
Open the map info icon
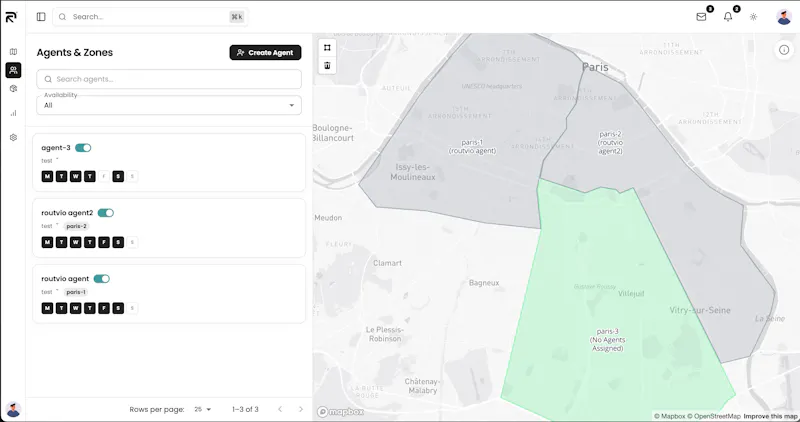pos(784,50)
